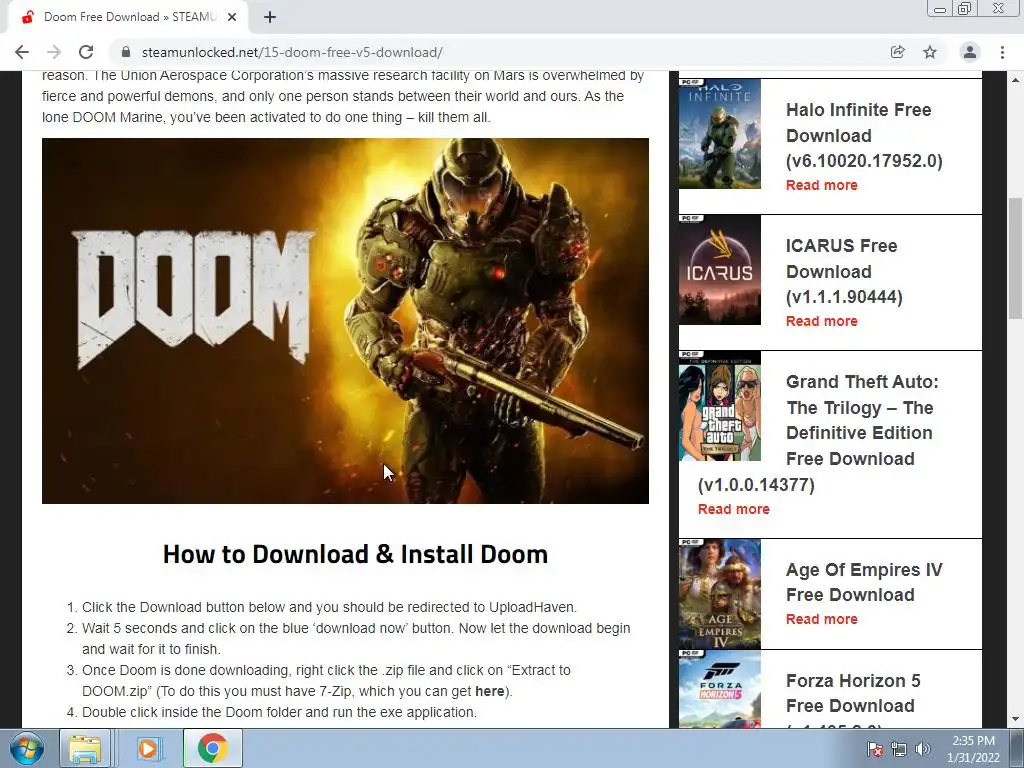Click the network tray icon
This screenshot has width=1024, height=768.
[899, 749]
